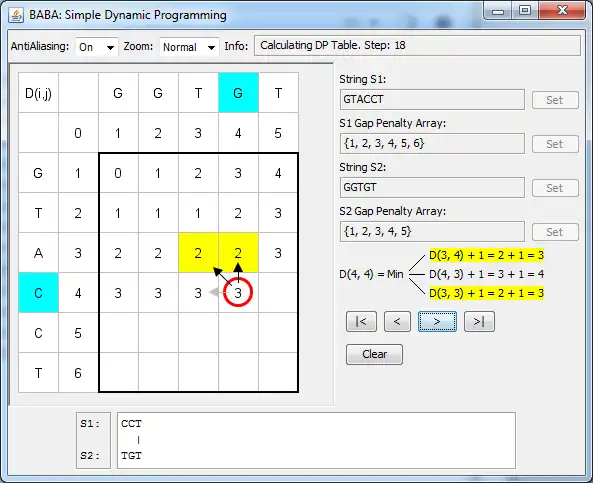Click the Java app icon in title bar
The image size is (593, 483).
click(x=16, y=15)
